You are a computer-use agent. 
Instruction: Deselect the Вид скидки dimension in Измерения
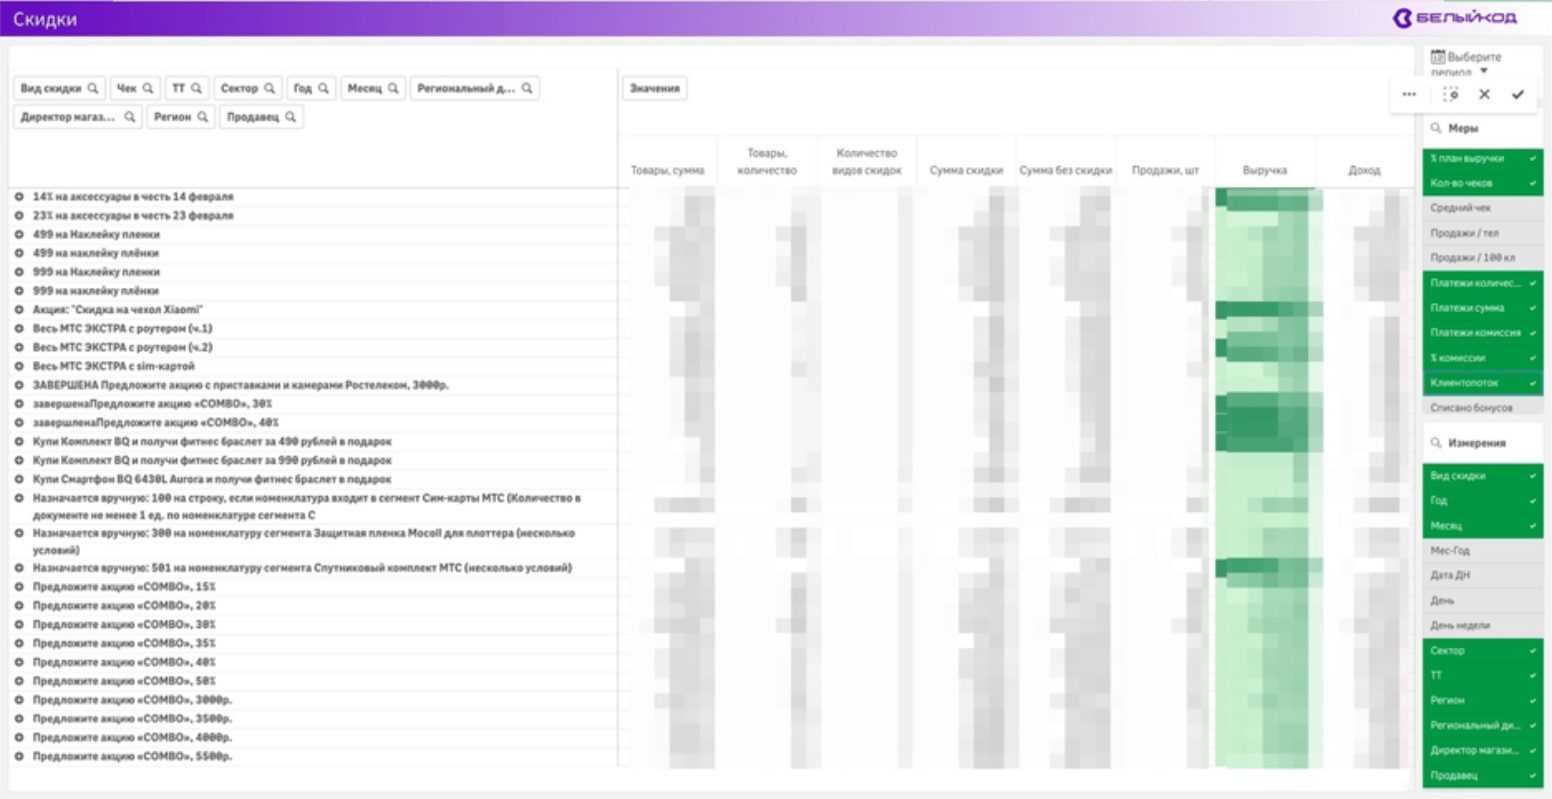click(1483, 476)
